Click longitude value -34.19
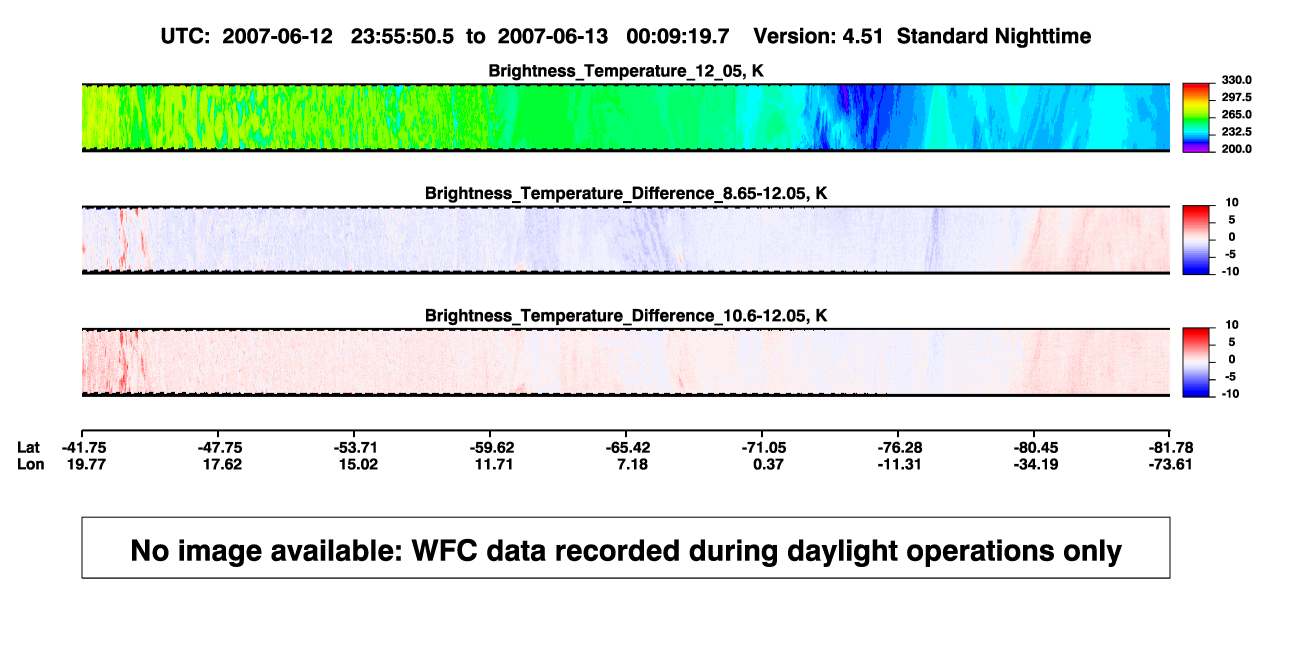The height and width of the screenshot is (667, 1300). [1034, 464]
